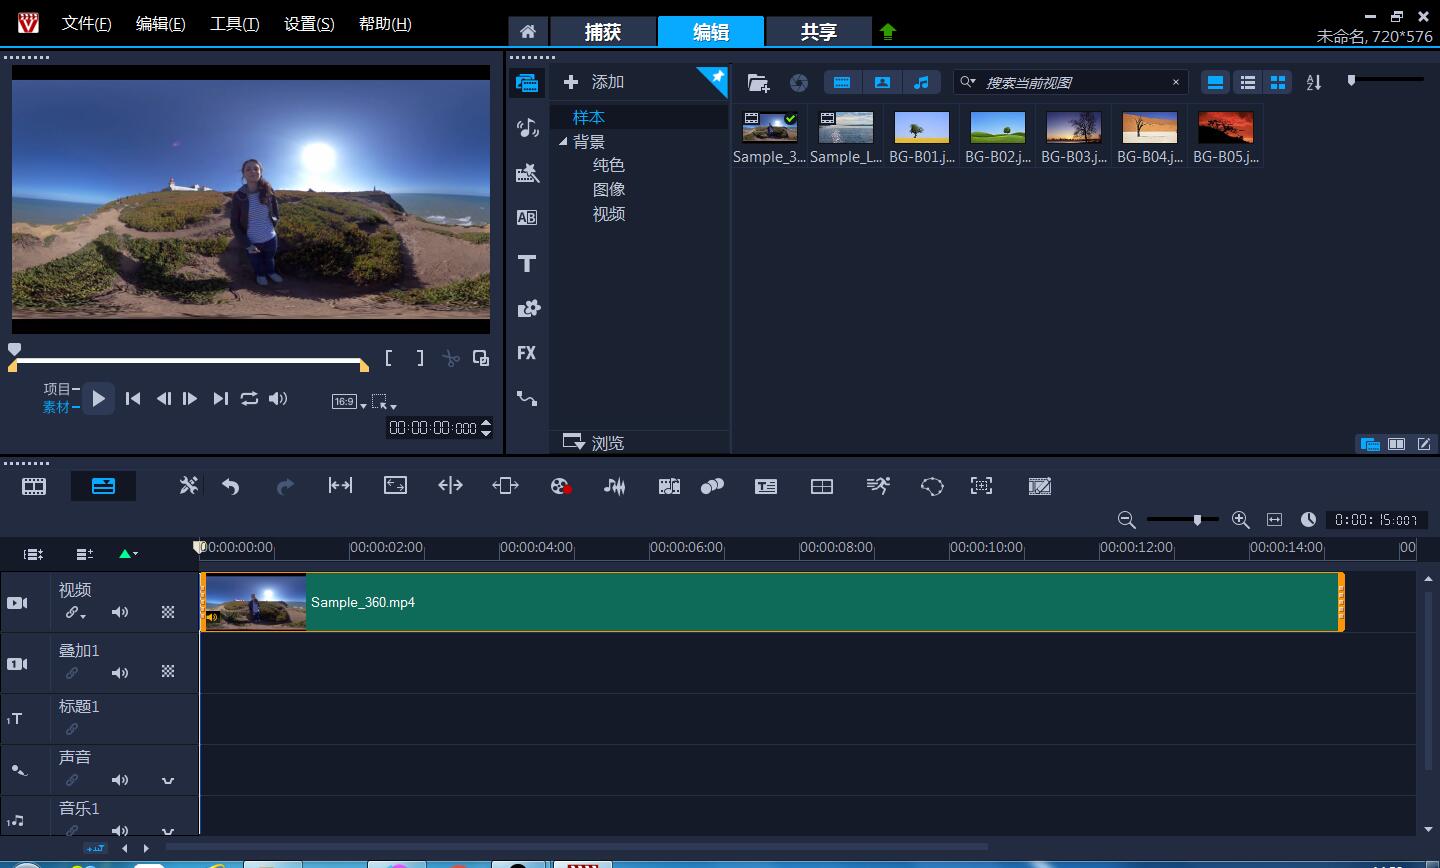Switch to Storyboard view
The width and height of the screenshot is (1440, 868).
click(x=34, y=486)
